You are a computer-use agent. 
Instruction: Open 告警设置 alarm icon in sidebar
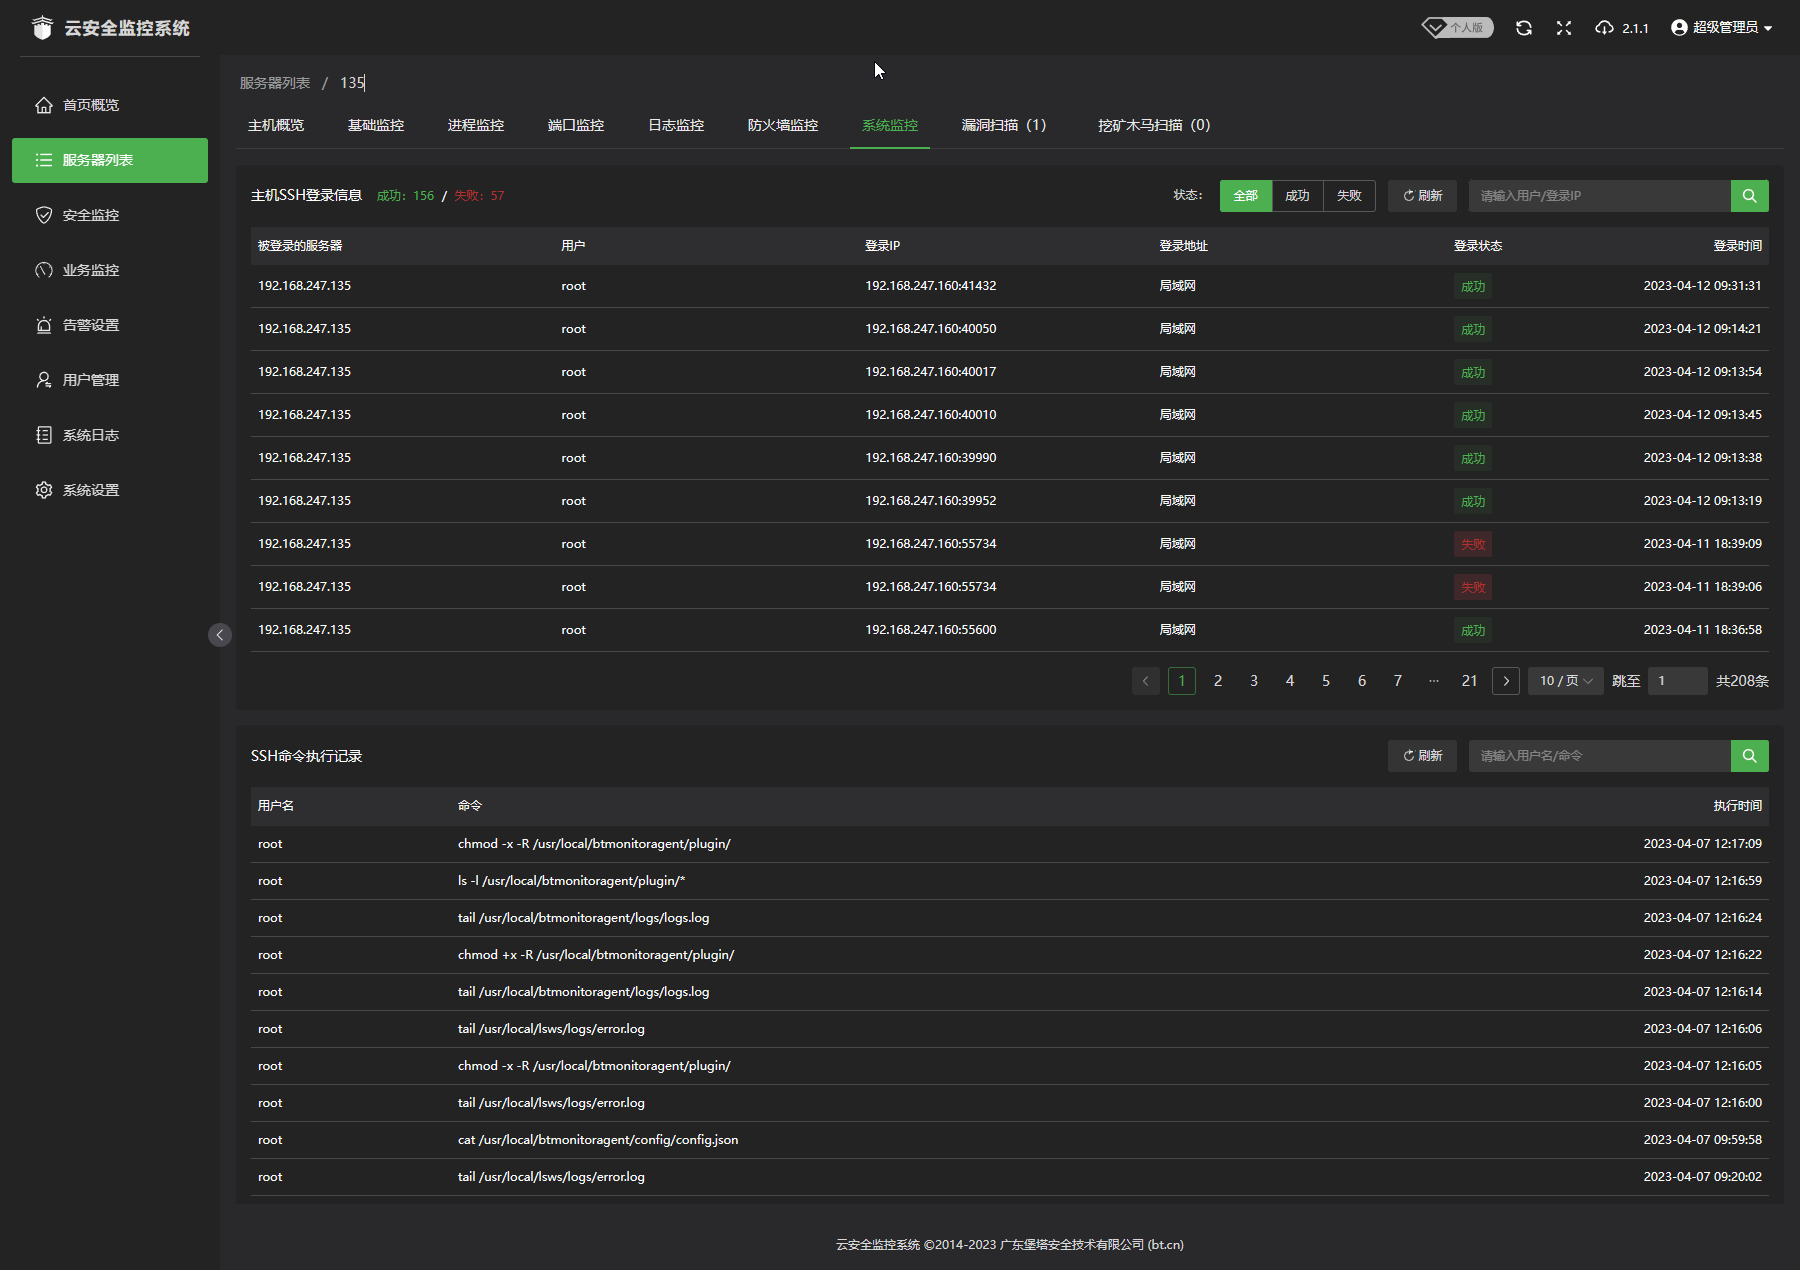pyautogui.click(x=44, y=325)
